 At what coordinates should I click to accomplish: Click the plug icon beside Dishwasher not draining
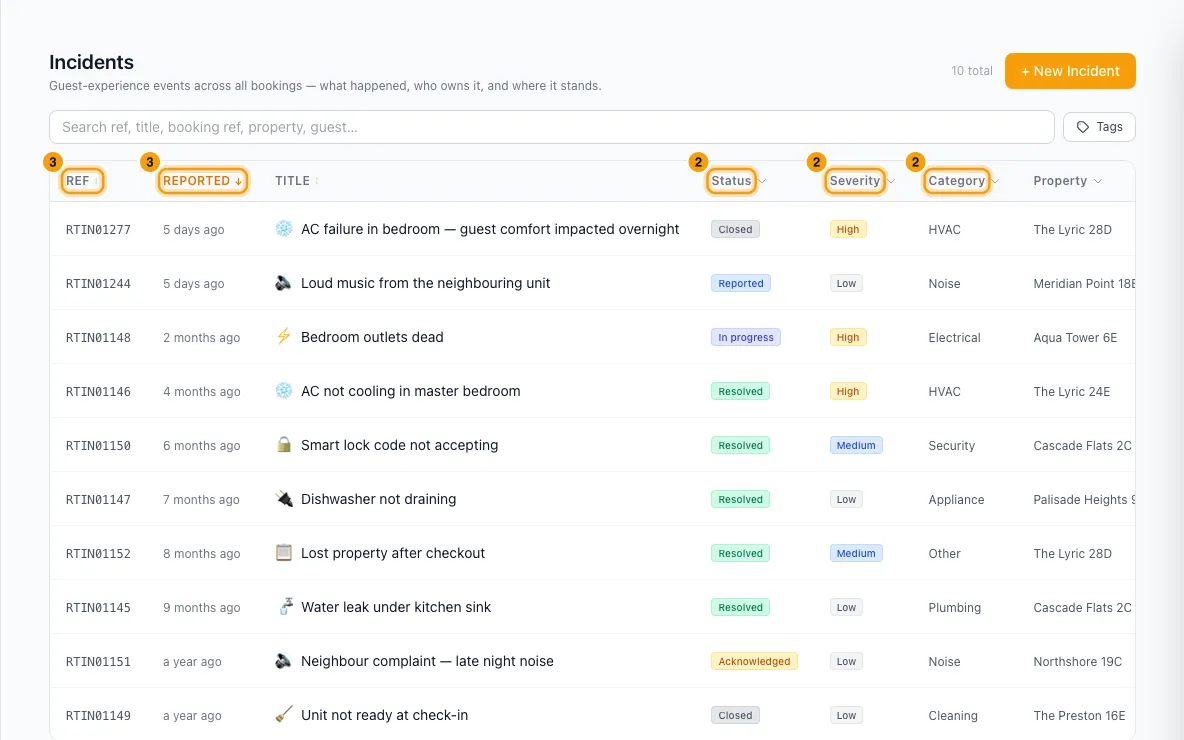pos(283,499)
